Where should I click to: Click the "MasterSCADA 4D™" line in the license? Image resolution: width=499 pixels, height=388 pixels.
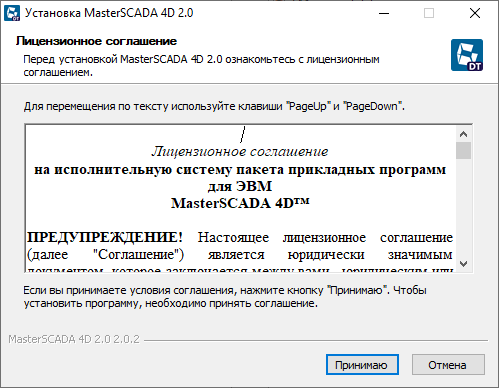click(240, 203)
